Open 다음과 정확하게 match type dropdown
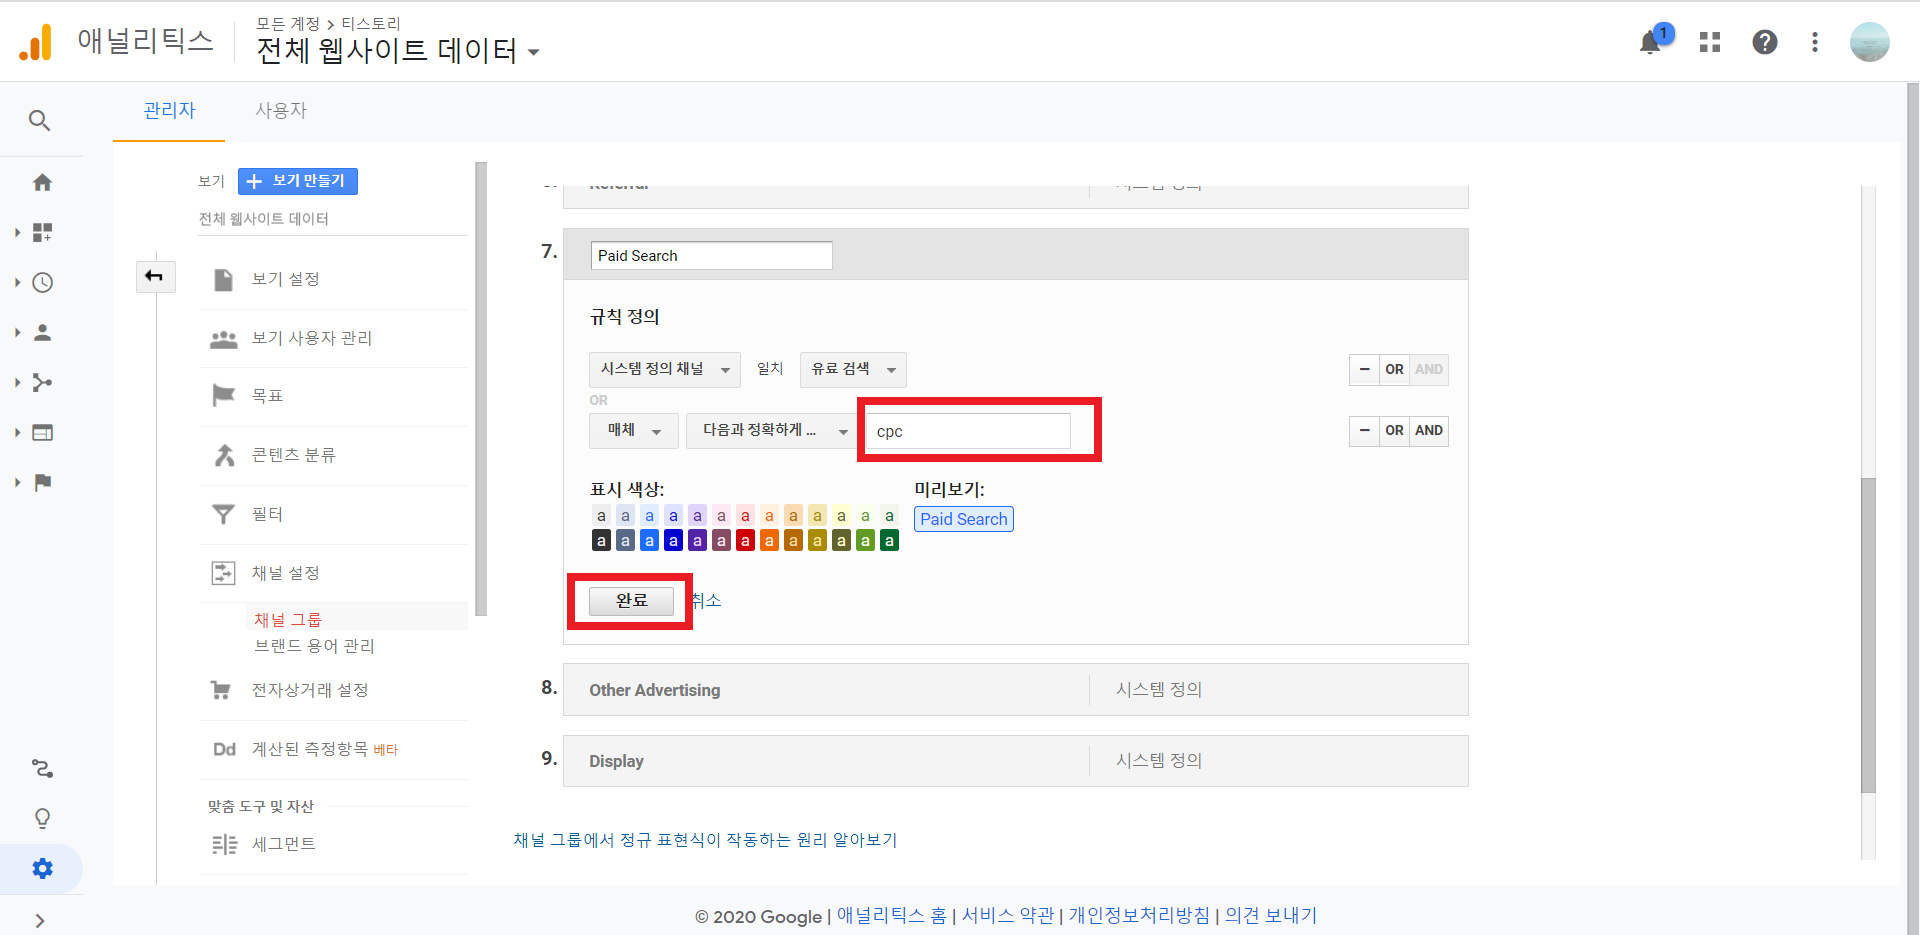 point(771,430)
